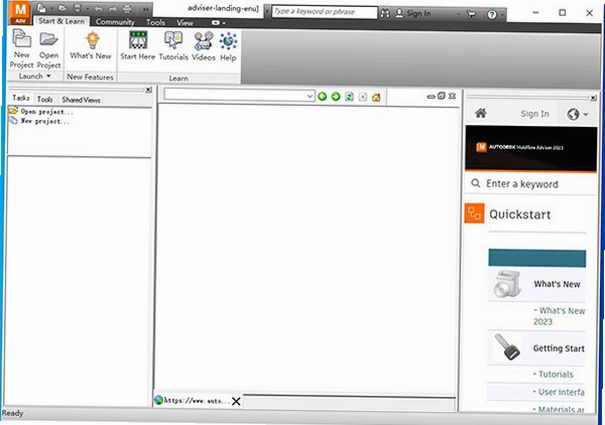Screen dimensions: 605x425
Task: Open User interface link in help panel
Action: tap(559, 392)
